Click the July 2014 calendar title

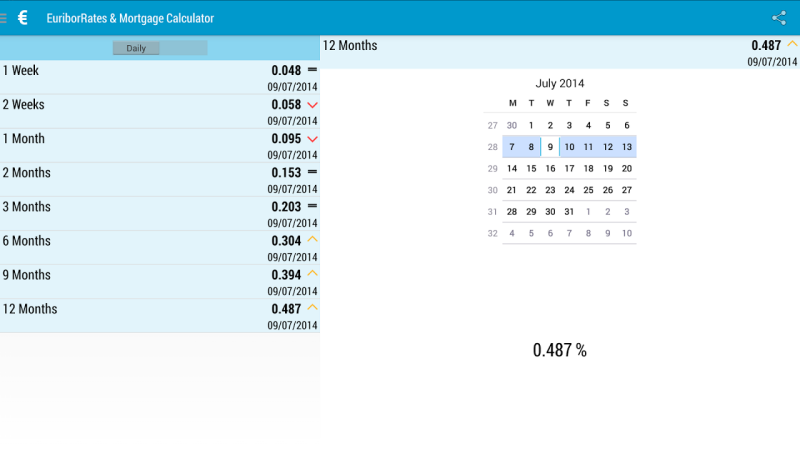click(x=560, y=83)
